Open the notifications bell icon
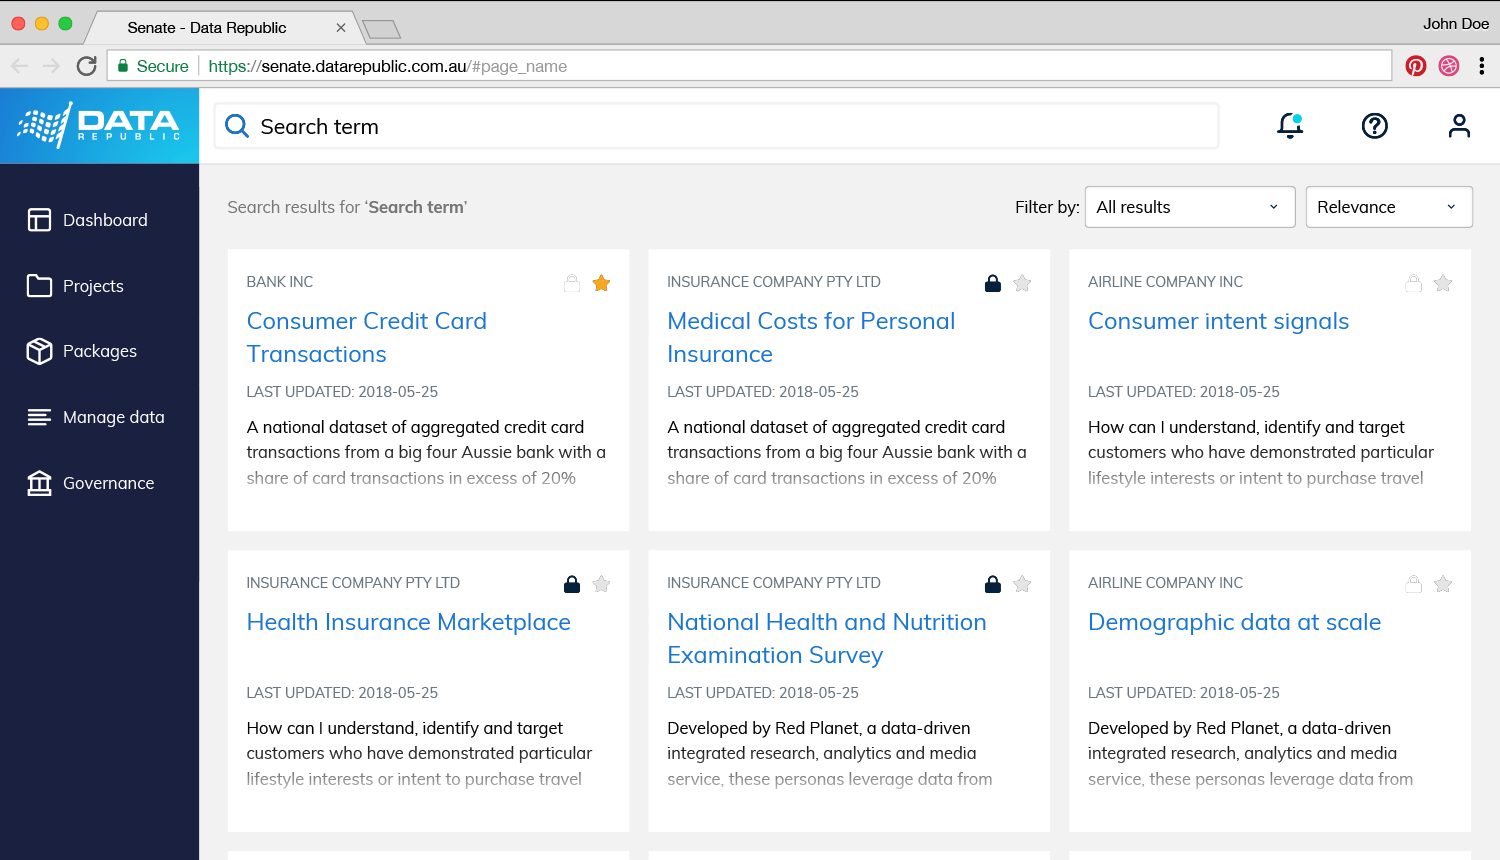 point(1290,126)
